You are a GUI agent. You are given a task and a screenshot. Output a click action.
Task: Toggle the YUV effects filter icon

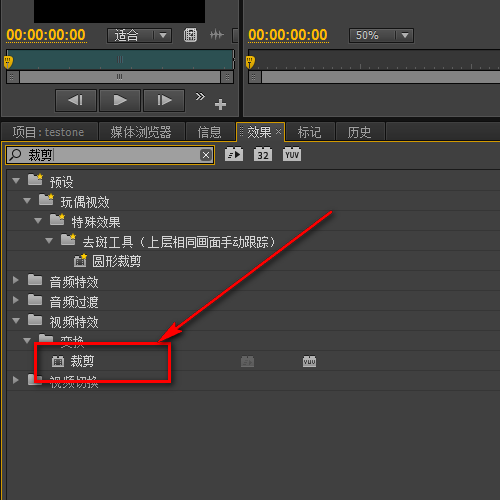292,154
